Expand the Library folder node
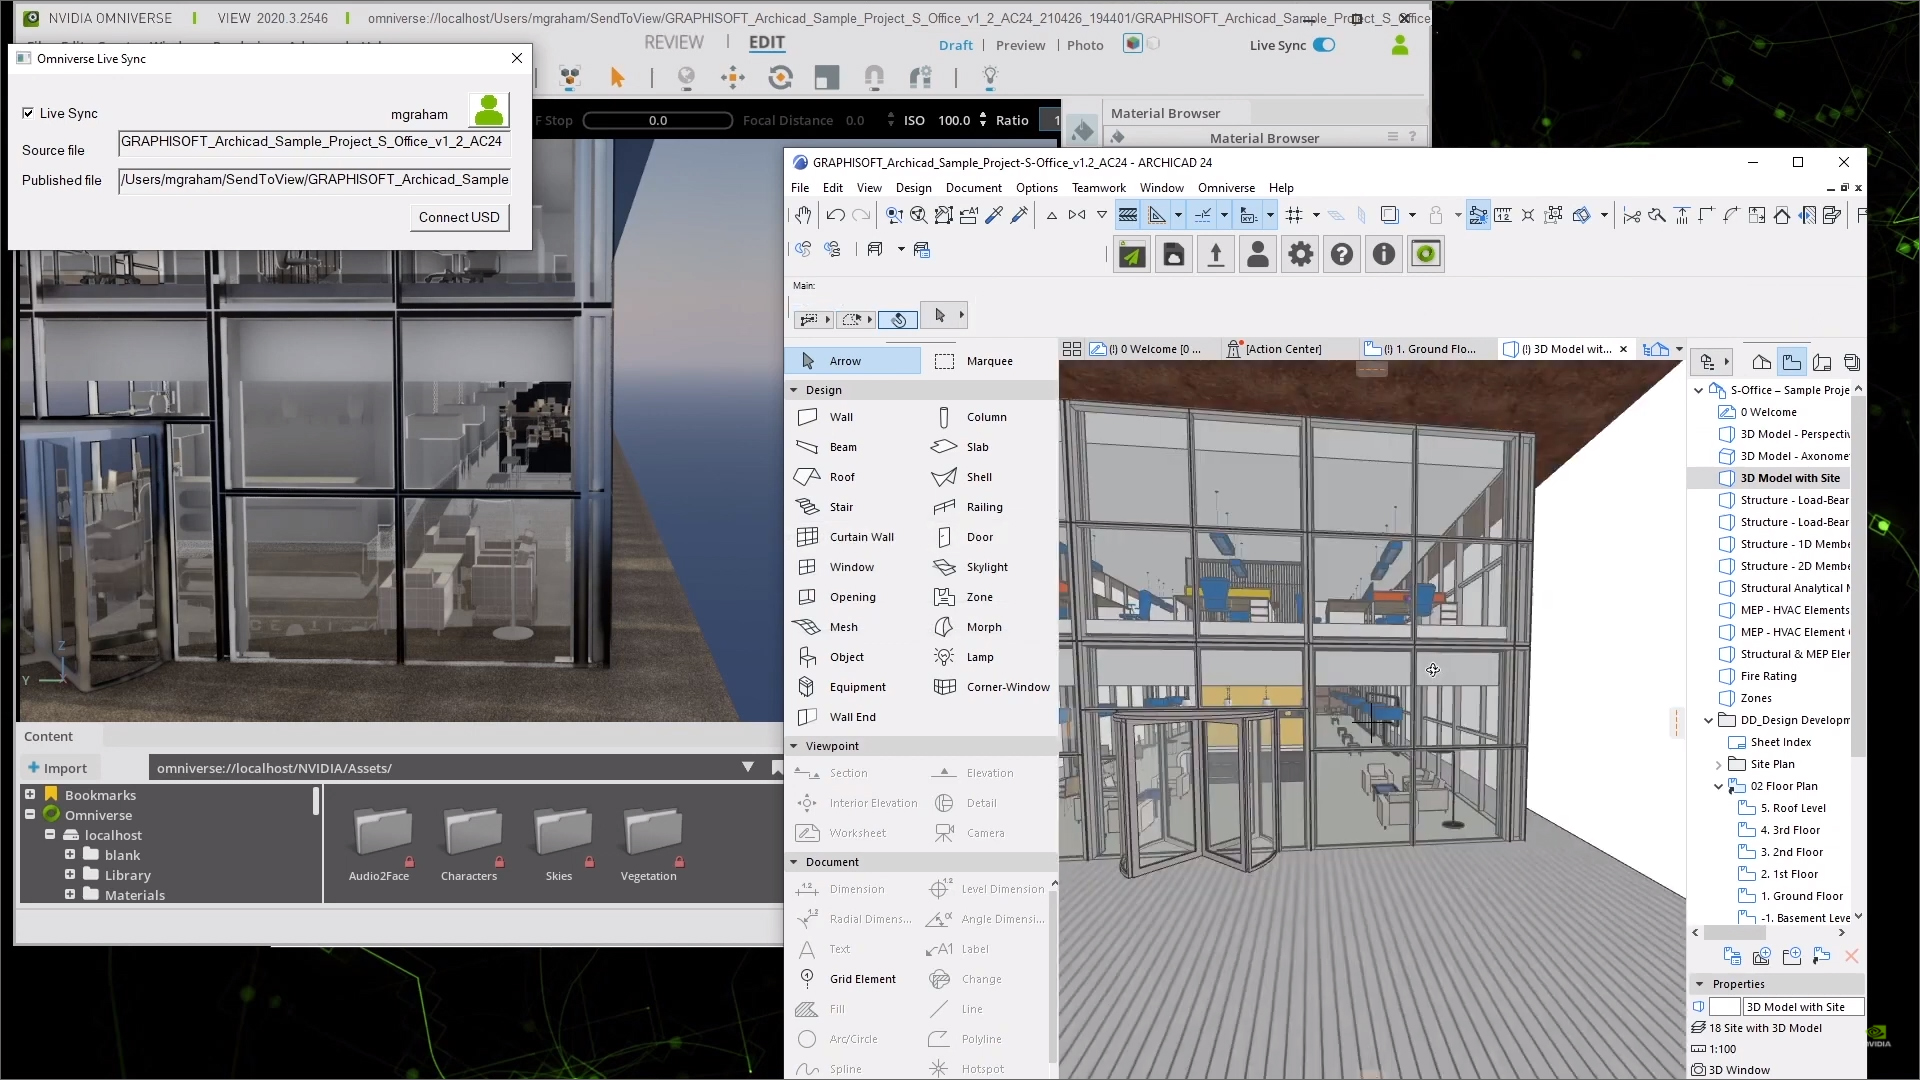The image size is (1920, 1080). pyautogui.click(x=70, y=874)
